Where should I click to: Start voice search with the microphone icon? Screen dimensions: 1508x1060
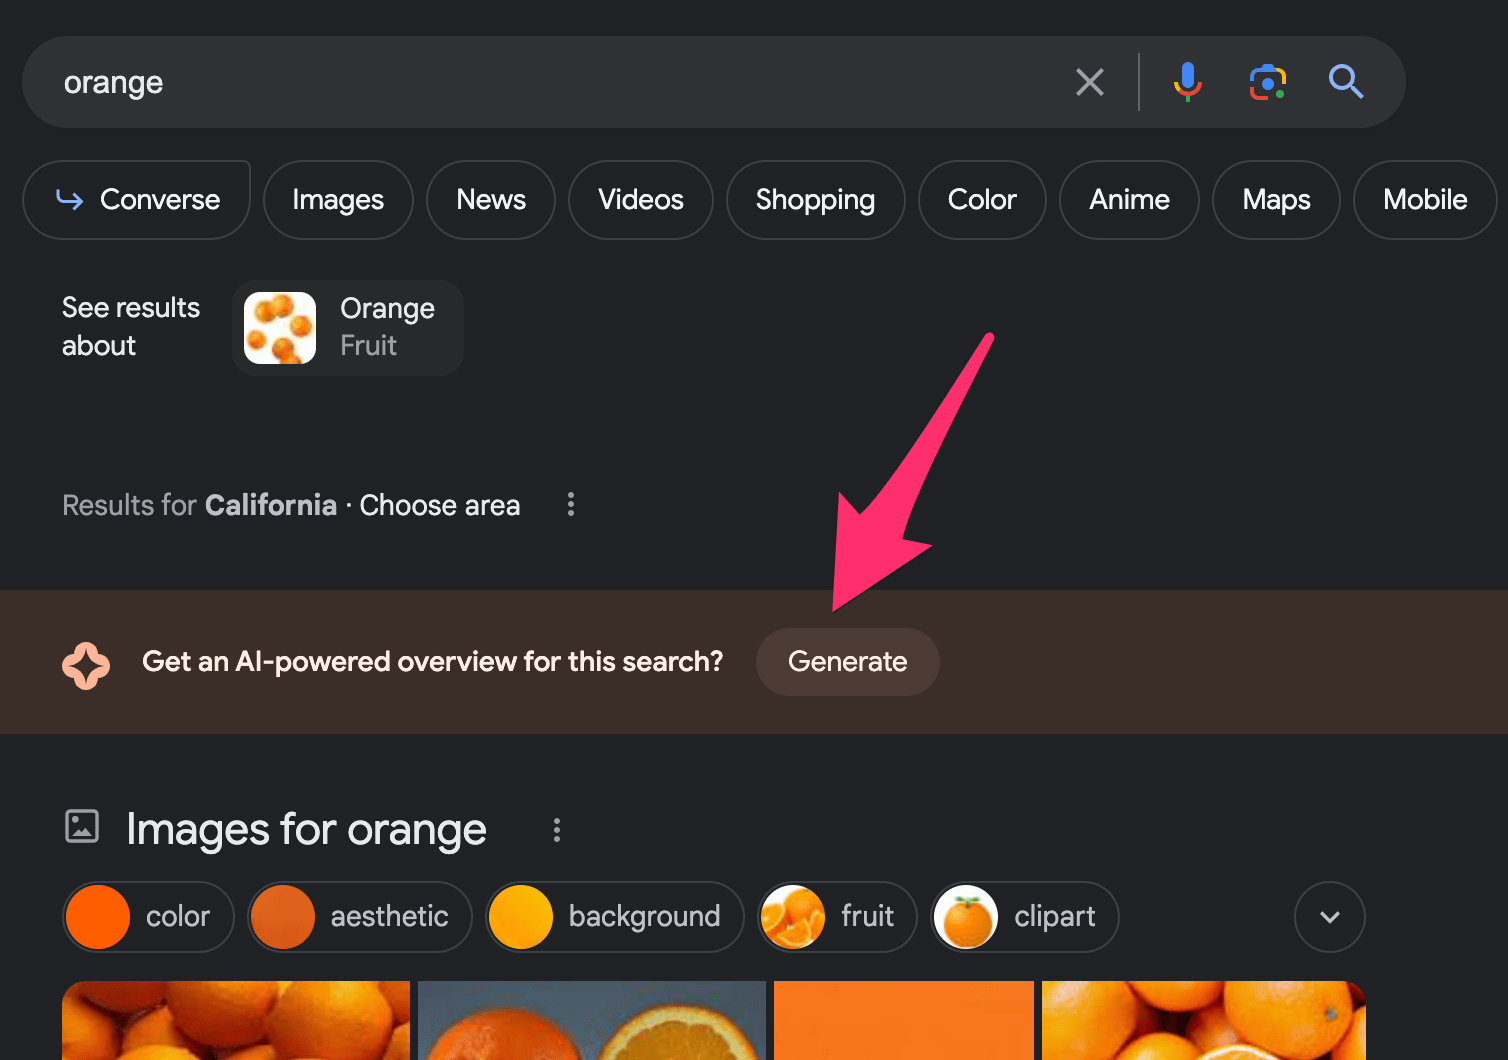click(x=1187, y=82)
